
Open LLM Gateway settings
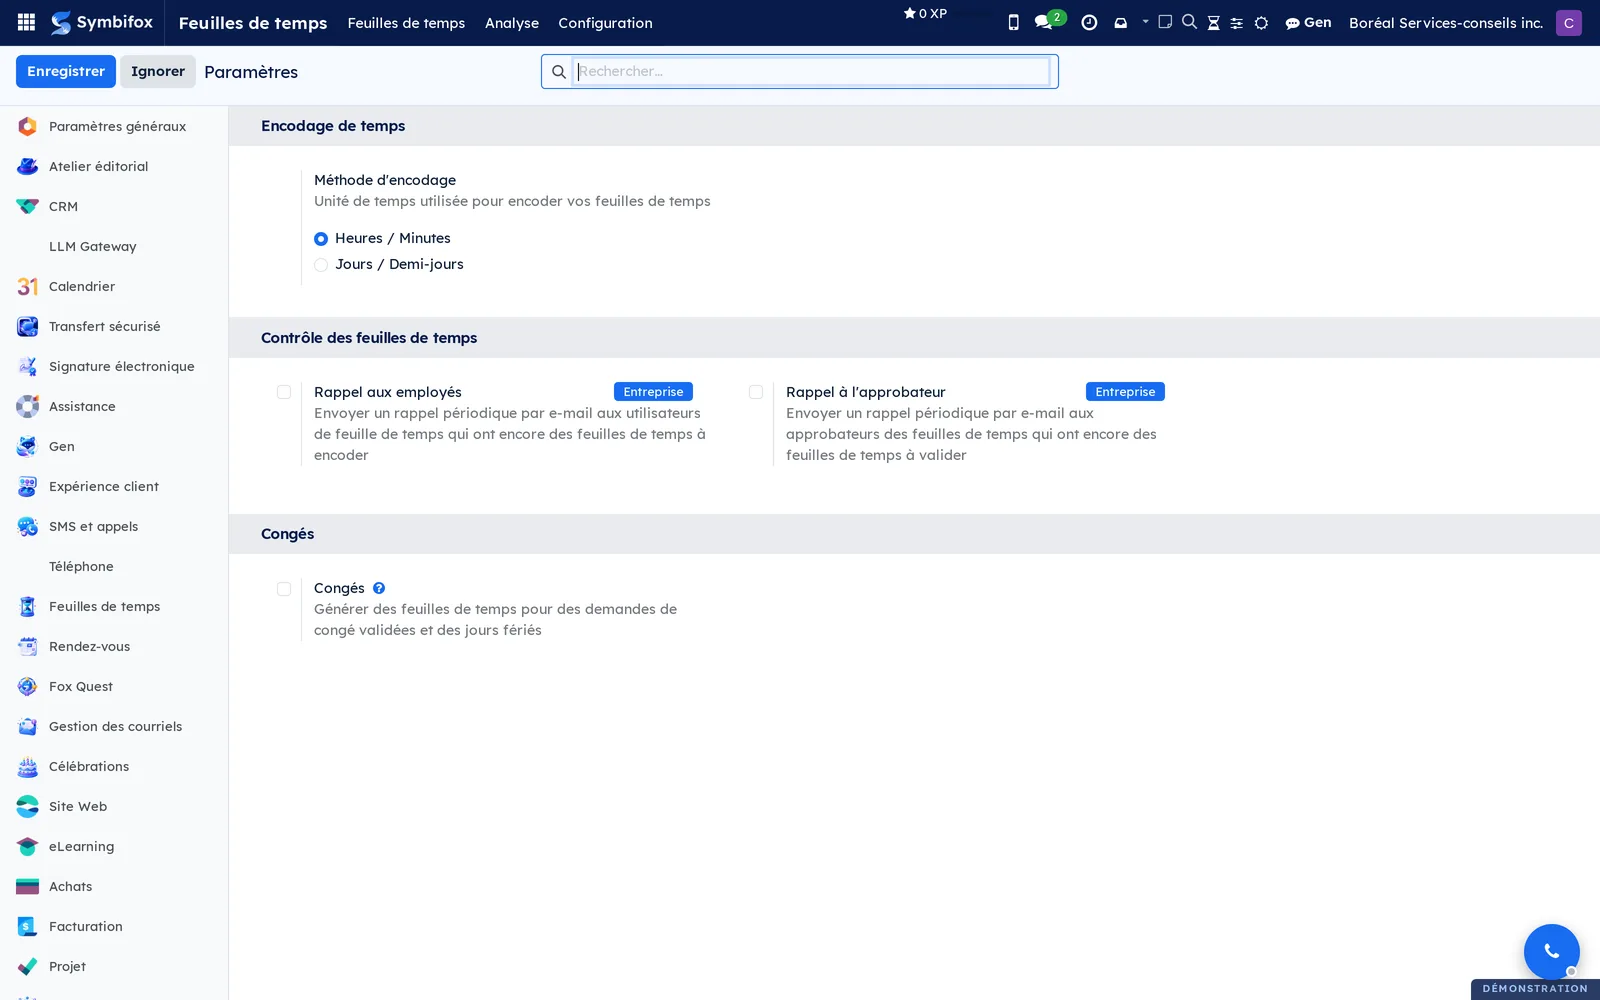(x=114, y=246)
